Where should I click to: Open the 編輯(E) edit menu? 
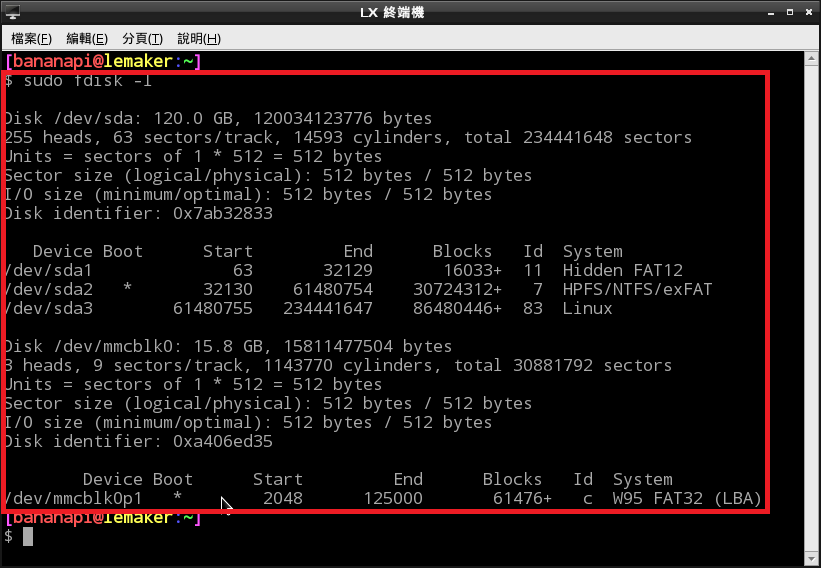pos(86,38)
